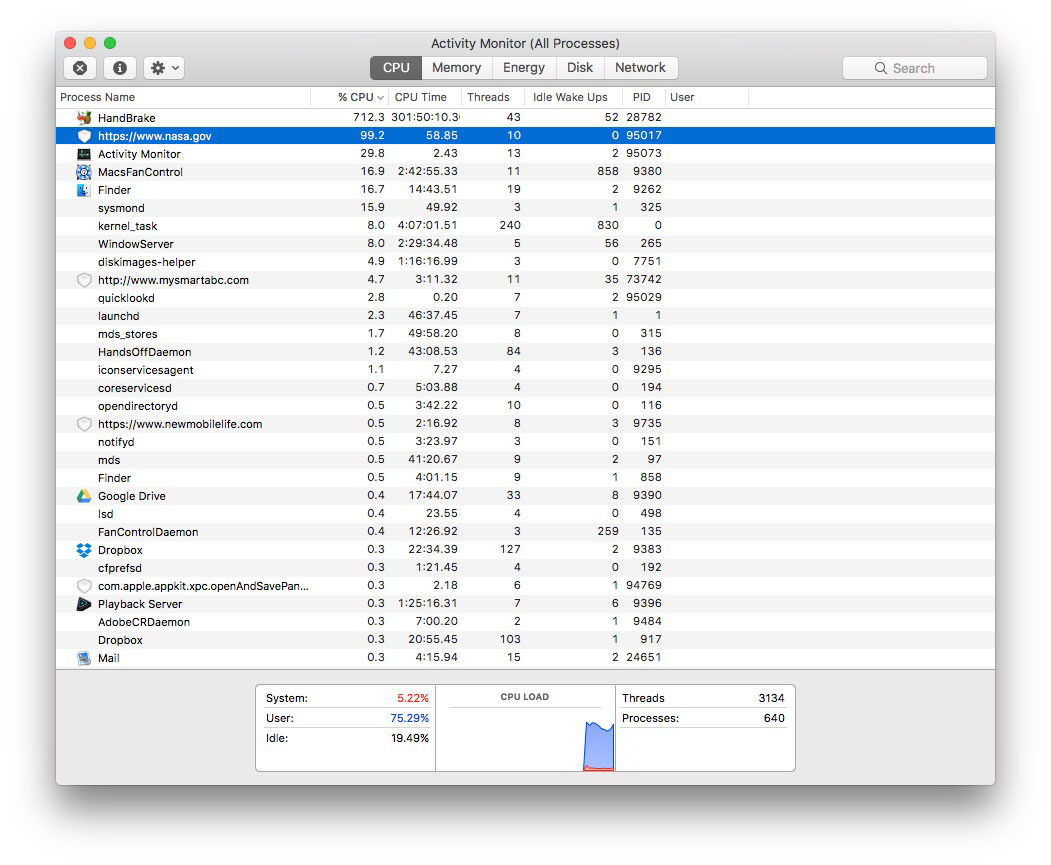Image resolution: width=1051 pixels, height=865 pixels.
Task: Select the diskimages-helper process row
Action: pos(525,261)
